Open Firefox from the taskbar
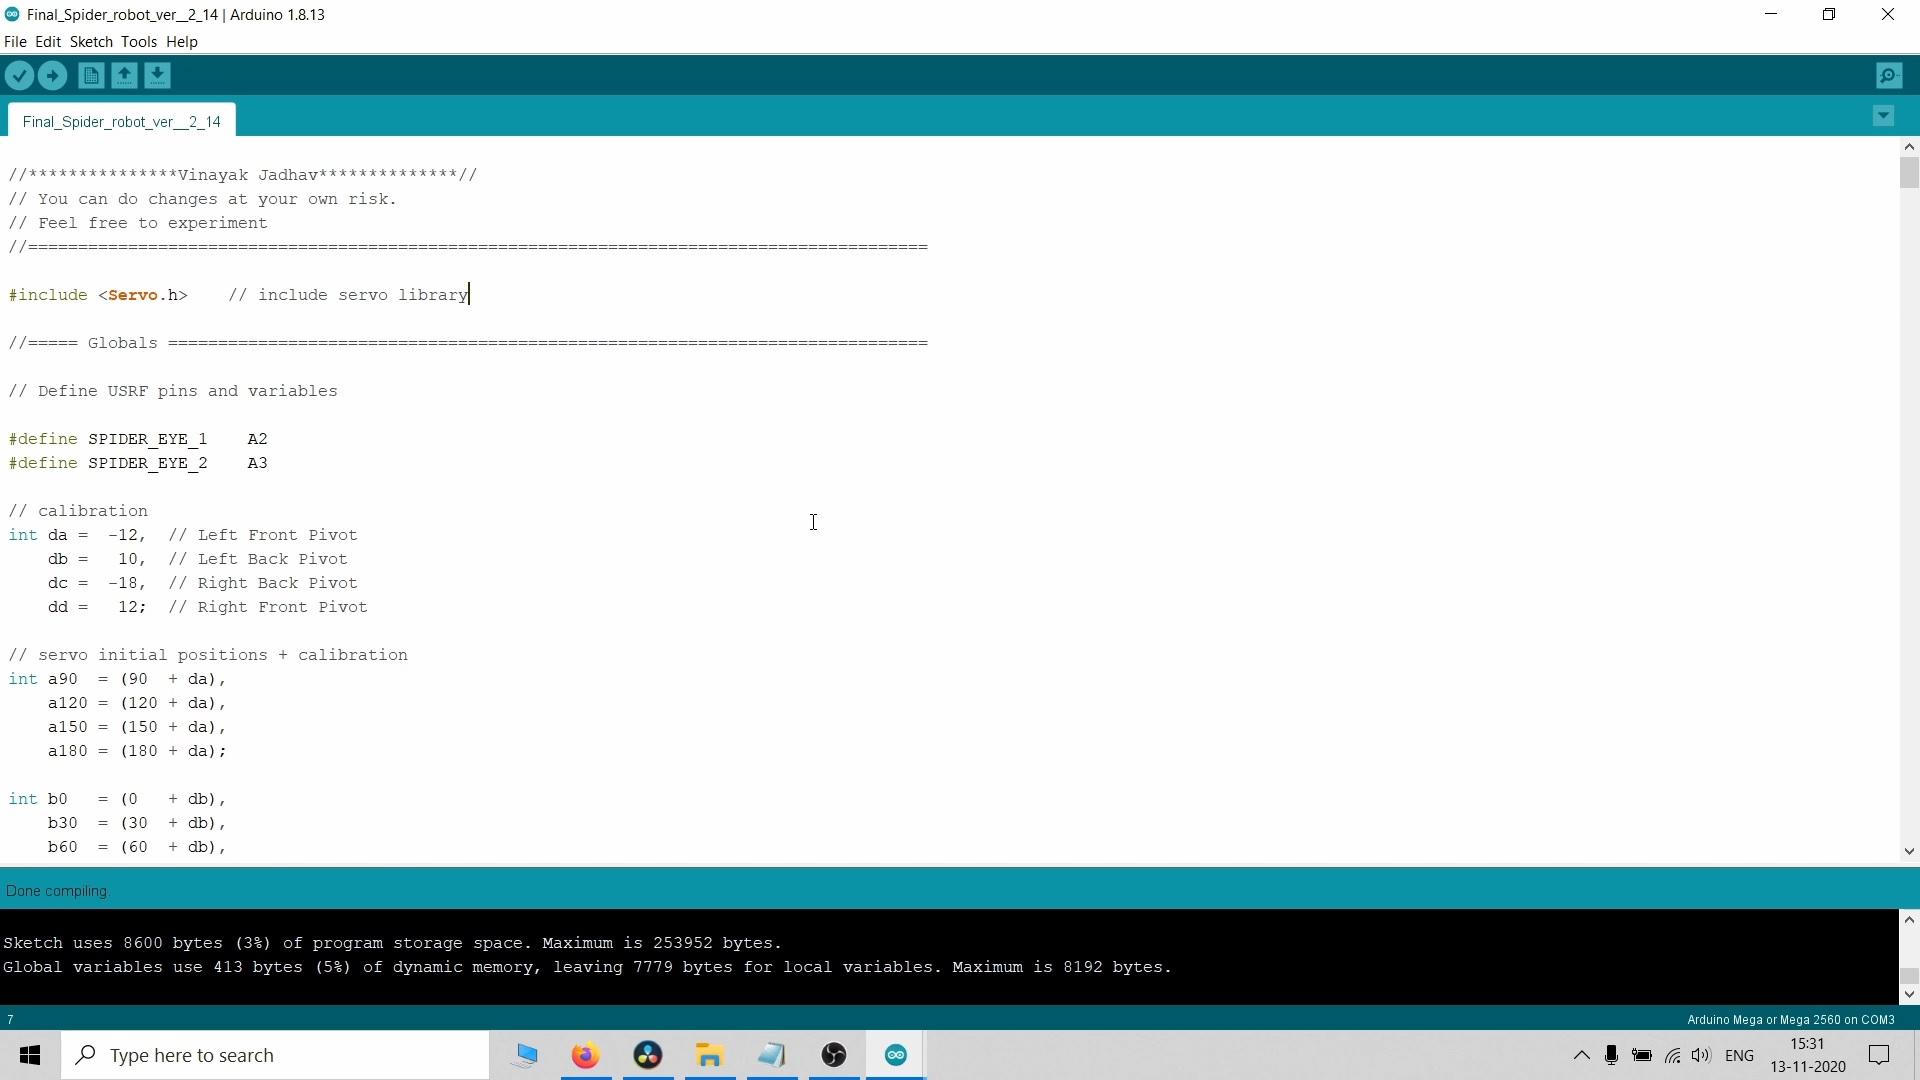 (585, 1055)
